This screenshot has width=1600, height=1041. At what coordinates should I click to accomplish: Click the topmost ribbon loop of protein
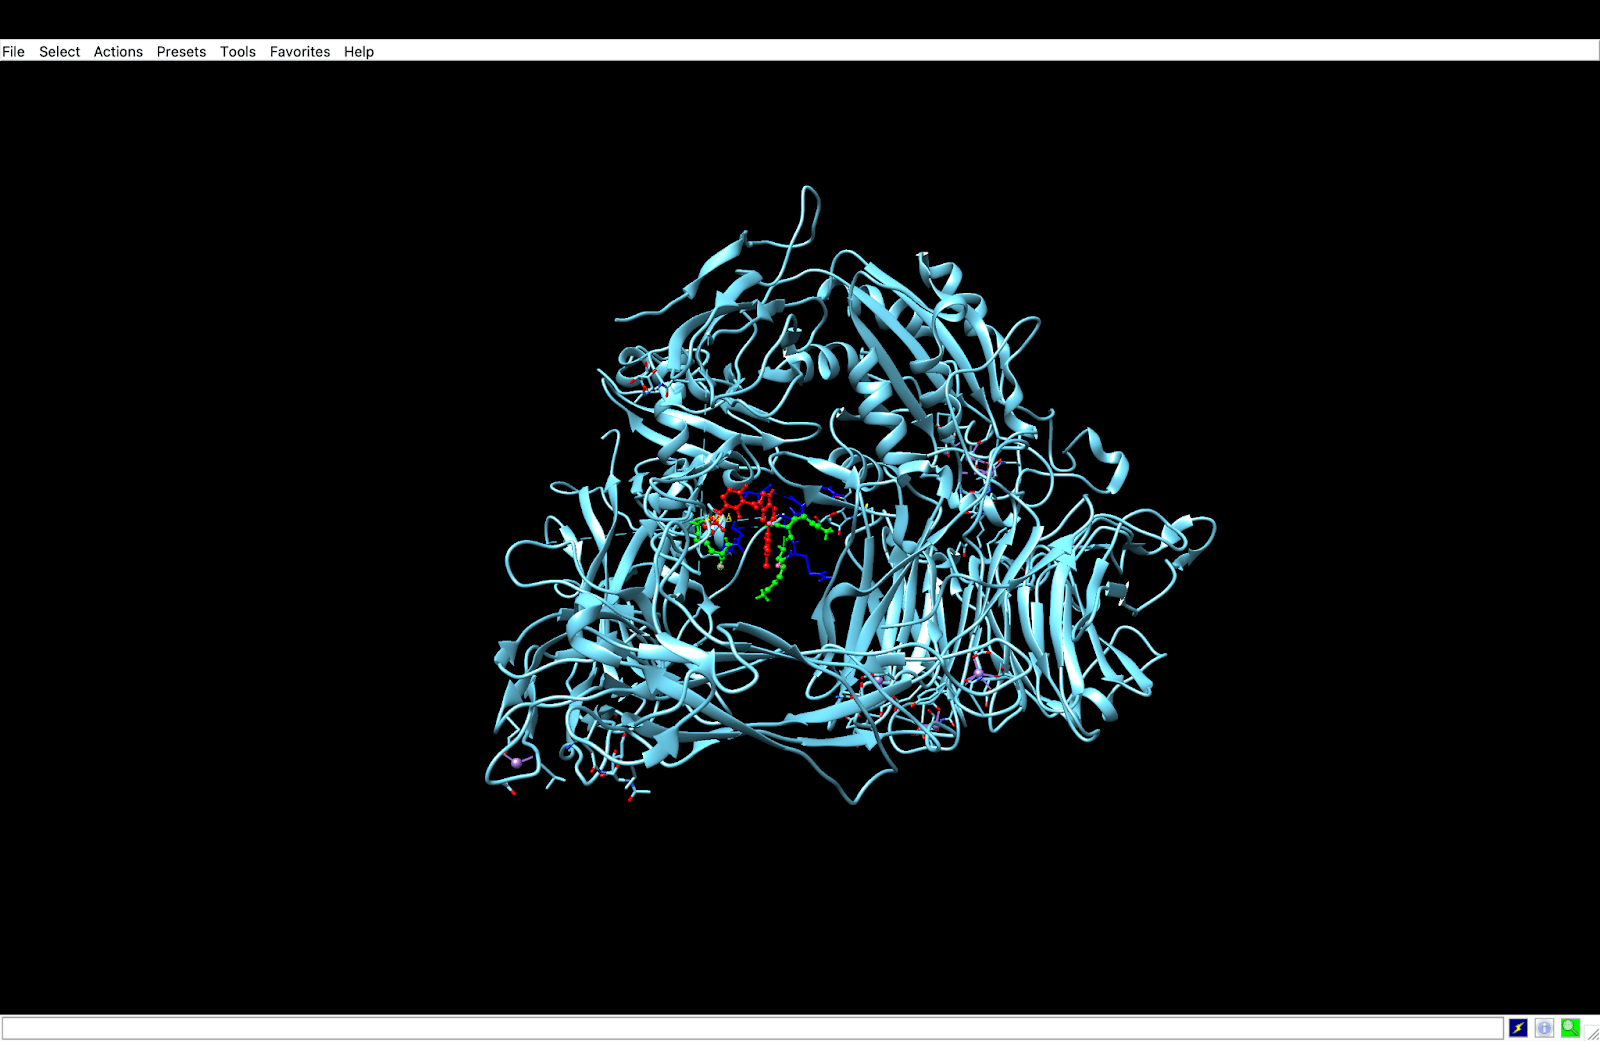click(x=808, y=200)
